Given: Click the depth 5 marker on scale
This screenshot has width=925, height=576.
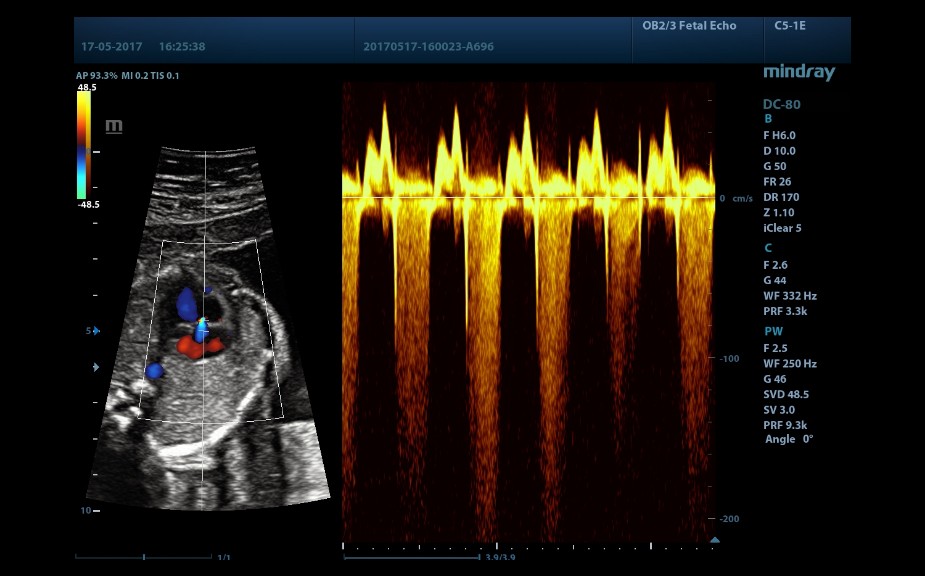Looking at the screenshot, I should tap(88, 330).
